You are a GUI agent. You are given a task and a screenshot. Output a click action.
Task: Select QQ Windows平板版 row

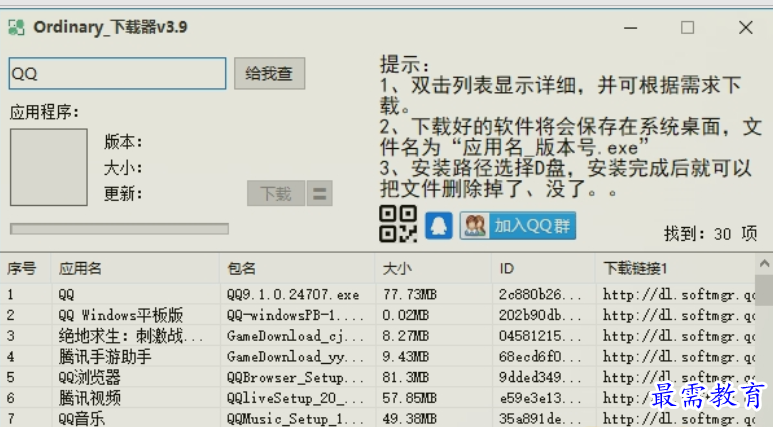(x=378, y=315)
